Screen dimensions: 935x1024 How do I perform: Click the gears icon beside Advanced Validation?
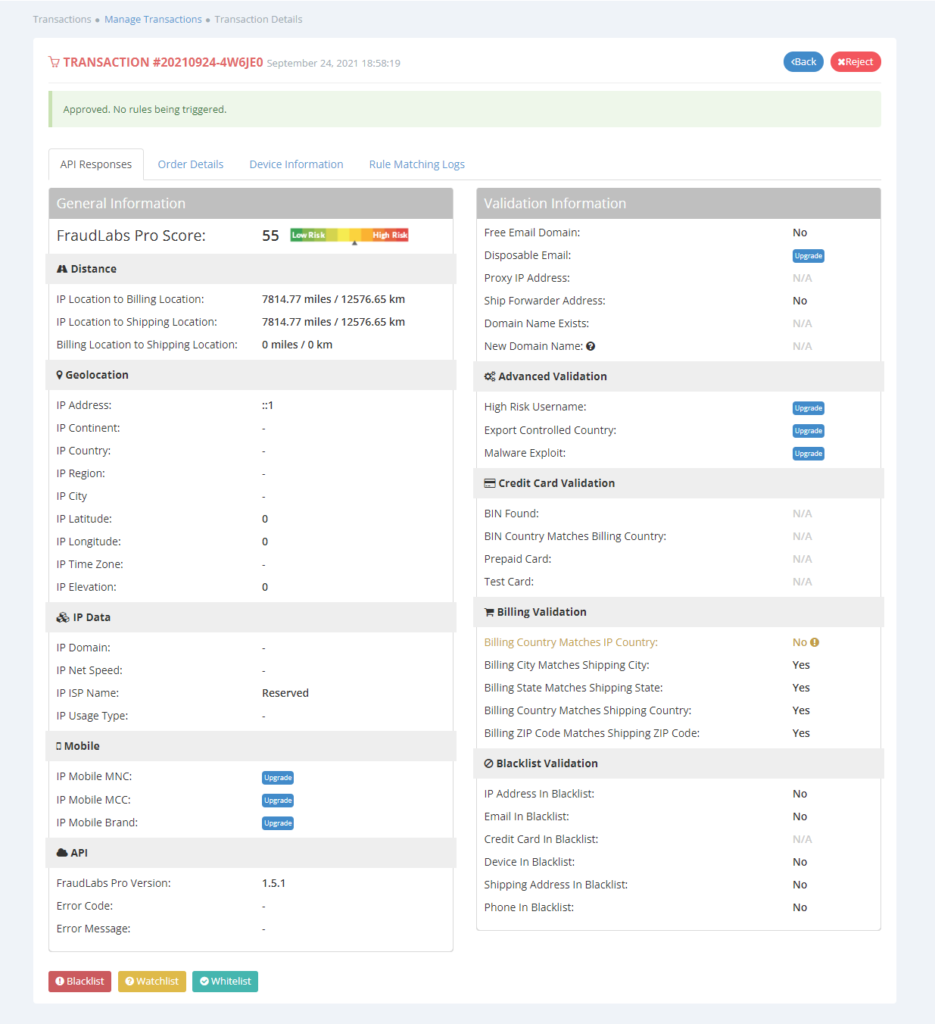[x=490, y=376]
